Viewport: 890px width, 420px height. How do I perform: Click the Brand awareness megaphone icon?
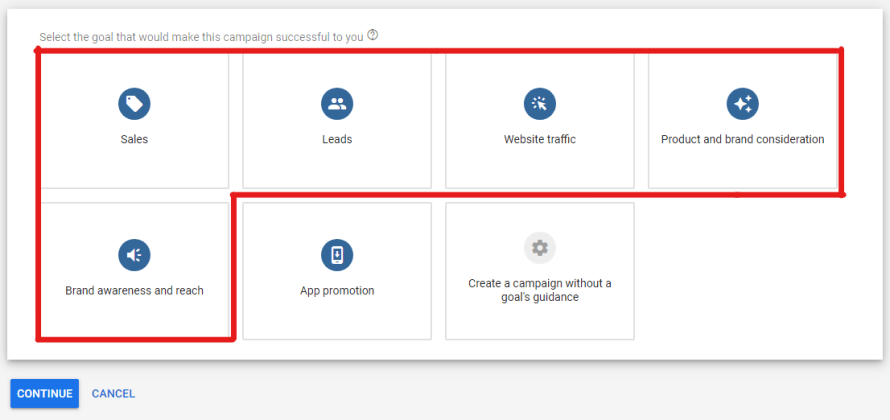(135, 255)
